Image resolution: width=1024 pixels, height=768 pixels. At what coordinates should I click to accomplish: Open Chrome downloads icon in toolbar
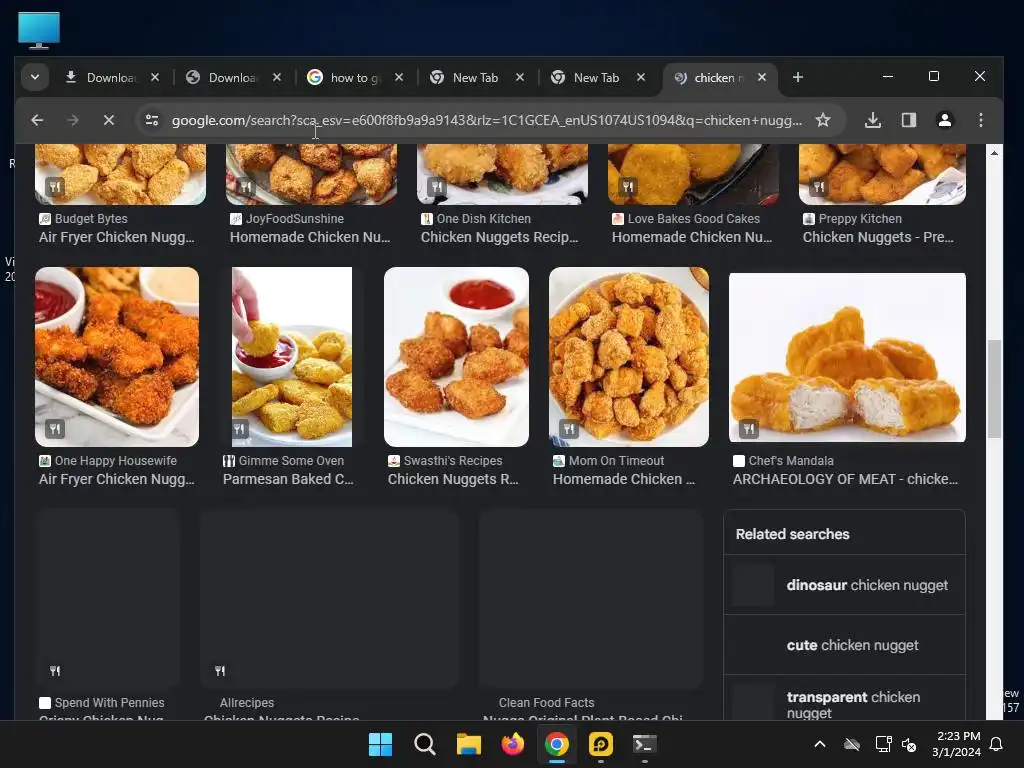pos(872,120)
